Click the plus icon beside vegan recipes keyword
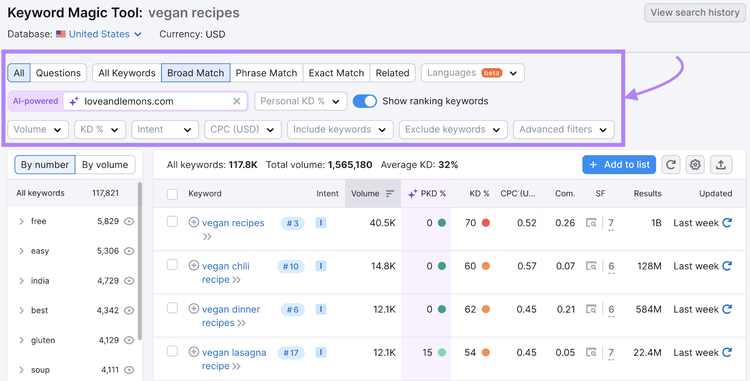The image size is (750, 381). pos(194,222)
